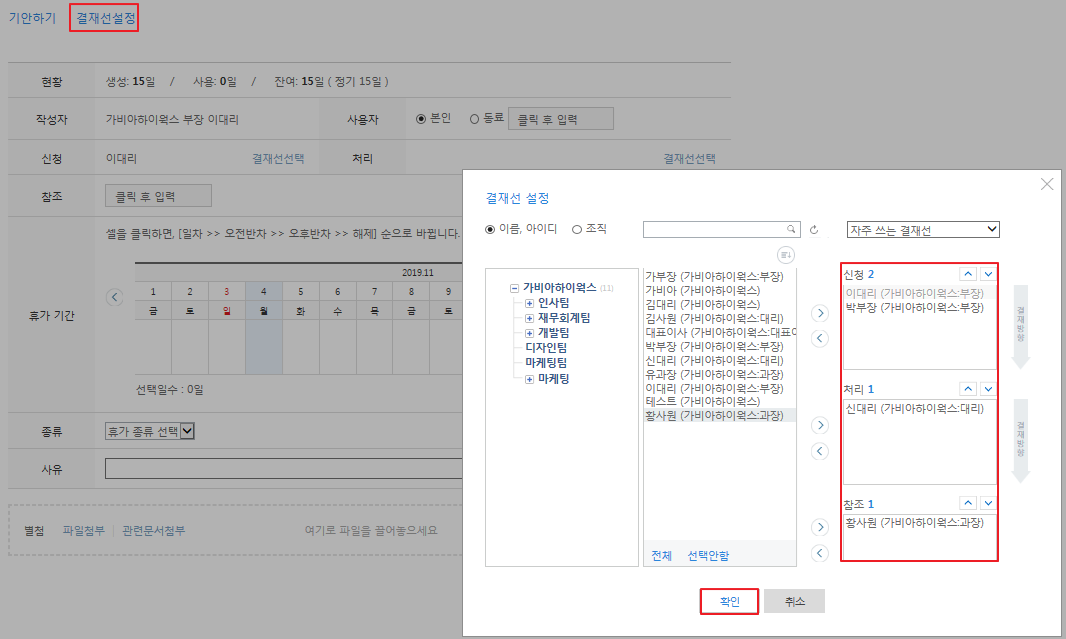1066x639 pixels.
Task: Open the 결재선설정 tab
Action: click(x=104, y=18)
